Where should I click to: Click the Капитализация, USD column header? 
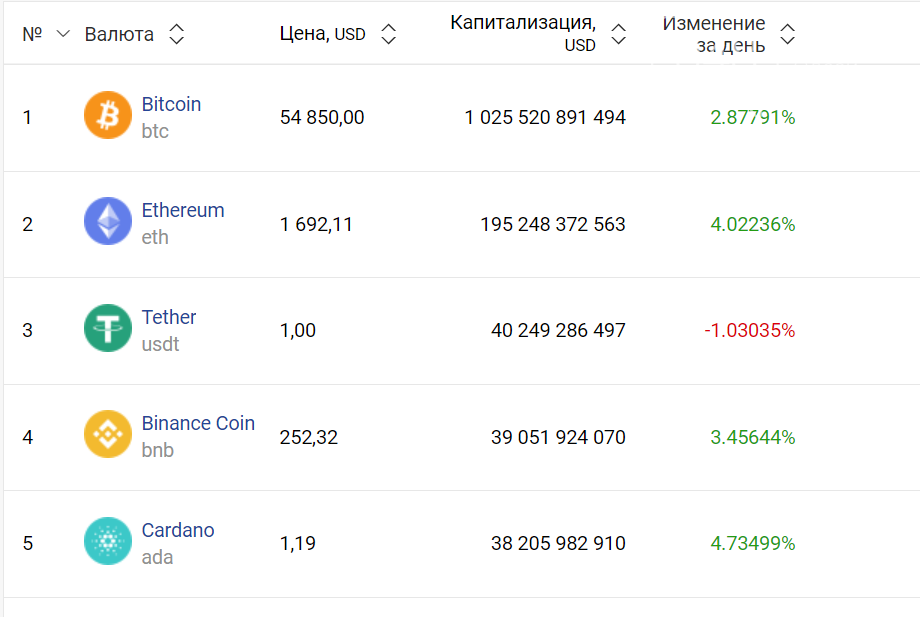[523, 33]
